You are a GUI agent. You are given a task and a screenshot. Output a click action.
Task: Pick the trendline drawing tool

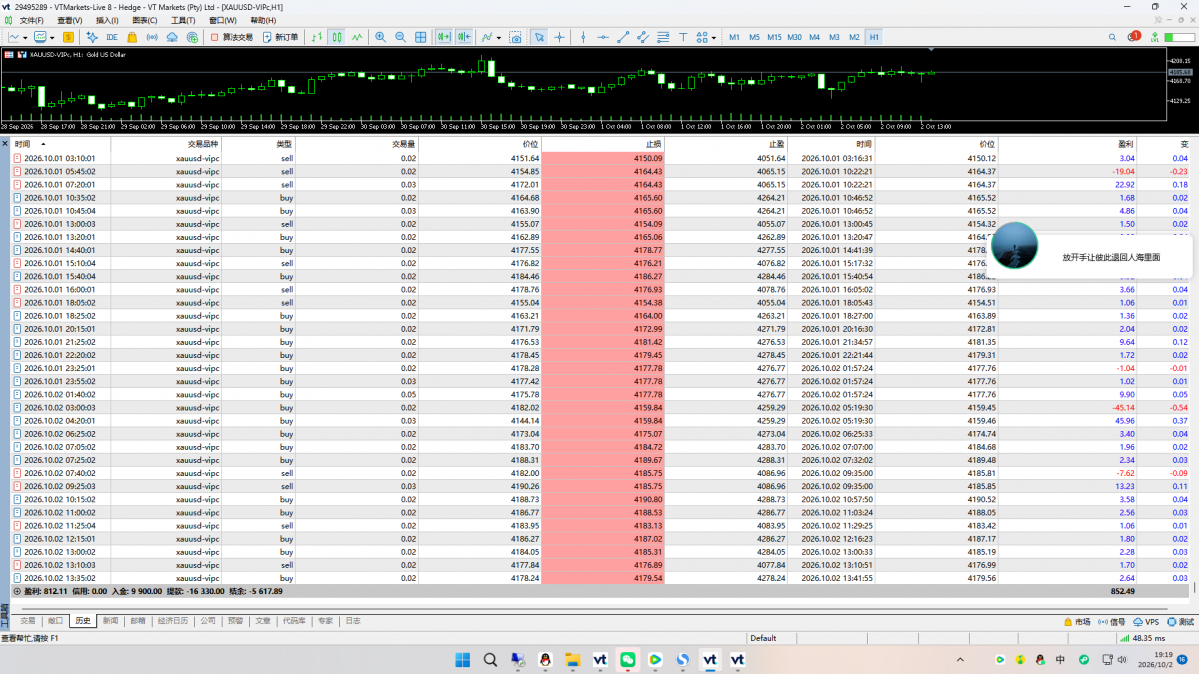(623, 37)
